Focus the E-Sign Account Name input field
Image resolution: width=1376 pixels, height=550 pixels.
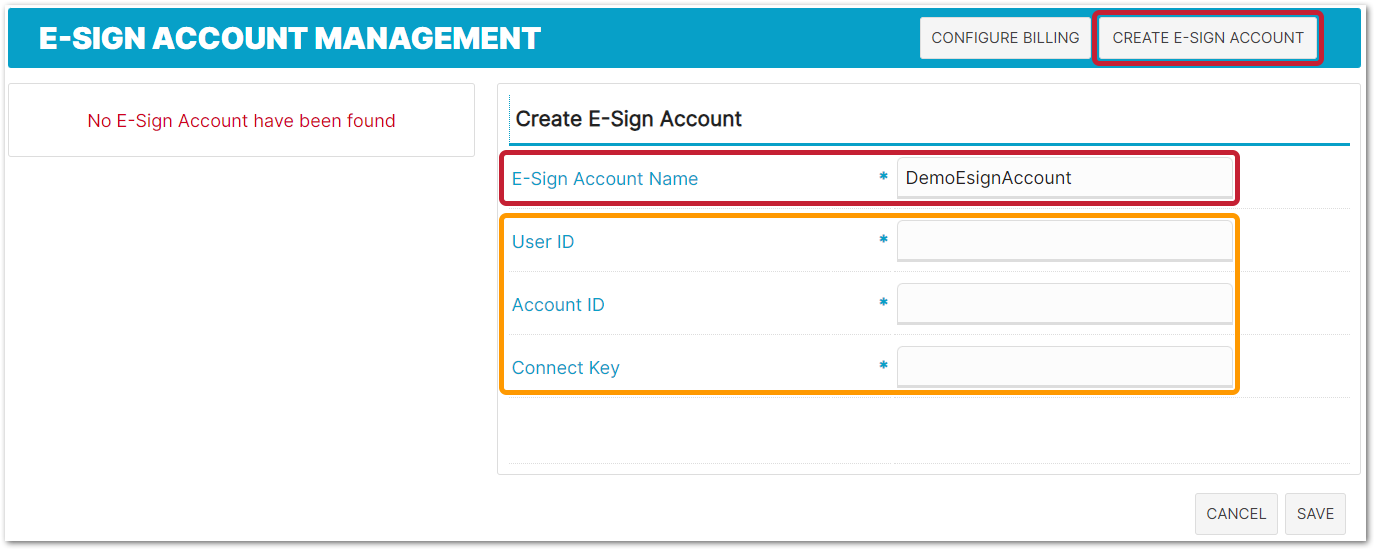tap(1065, 178)
